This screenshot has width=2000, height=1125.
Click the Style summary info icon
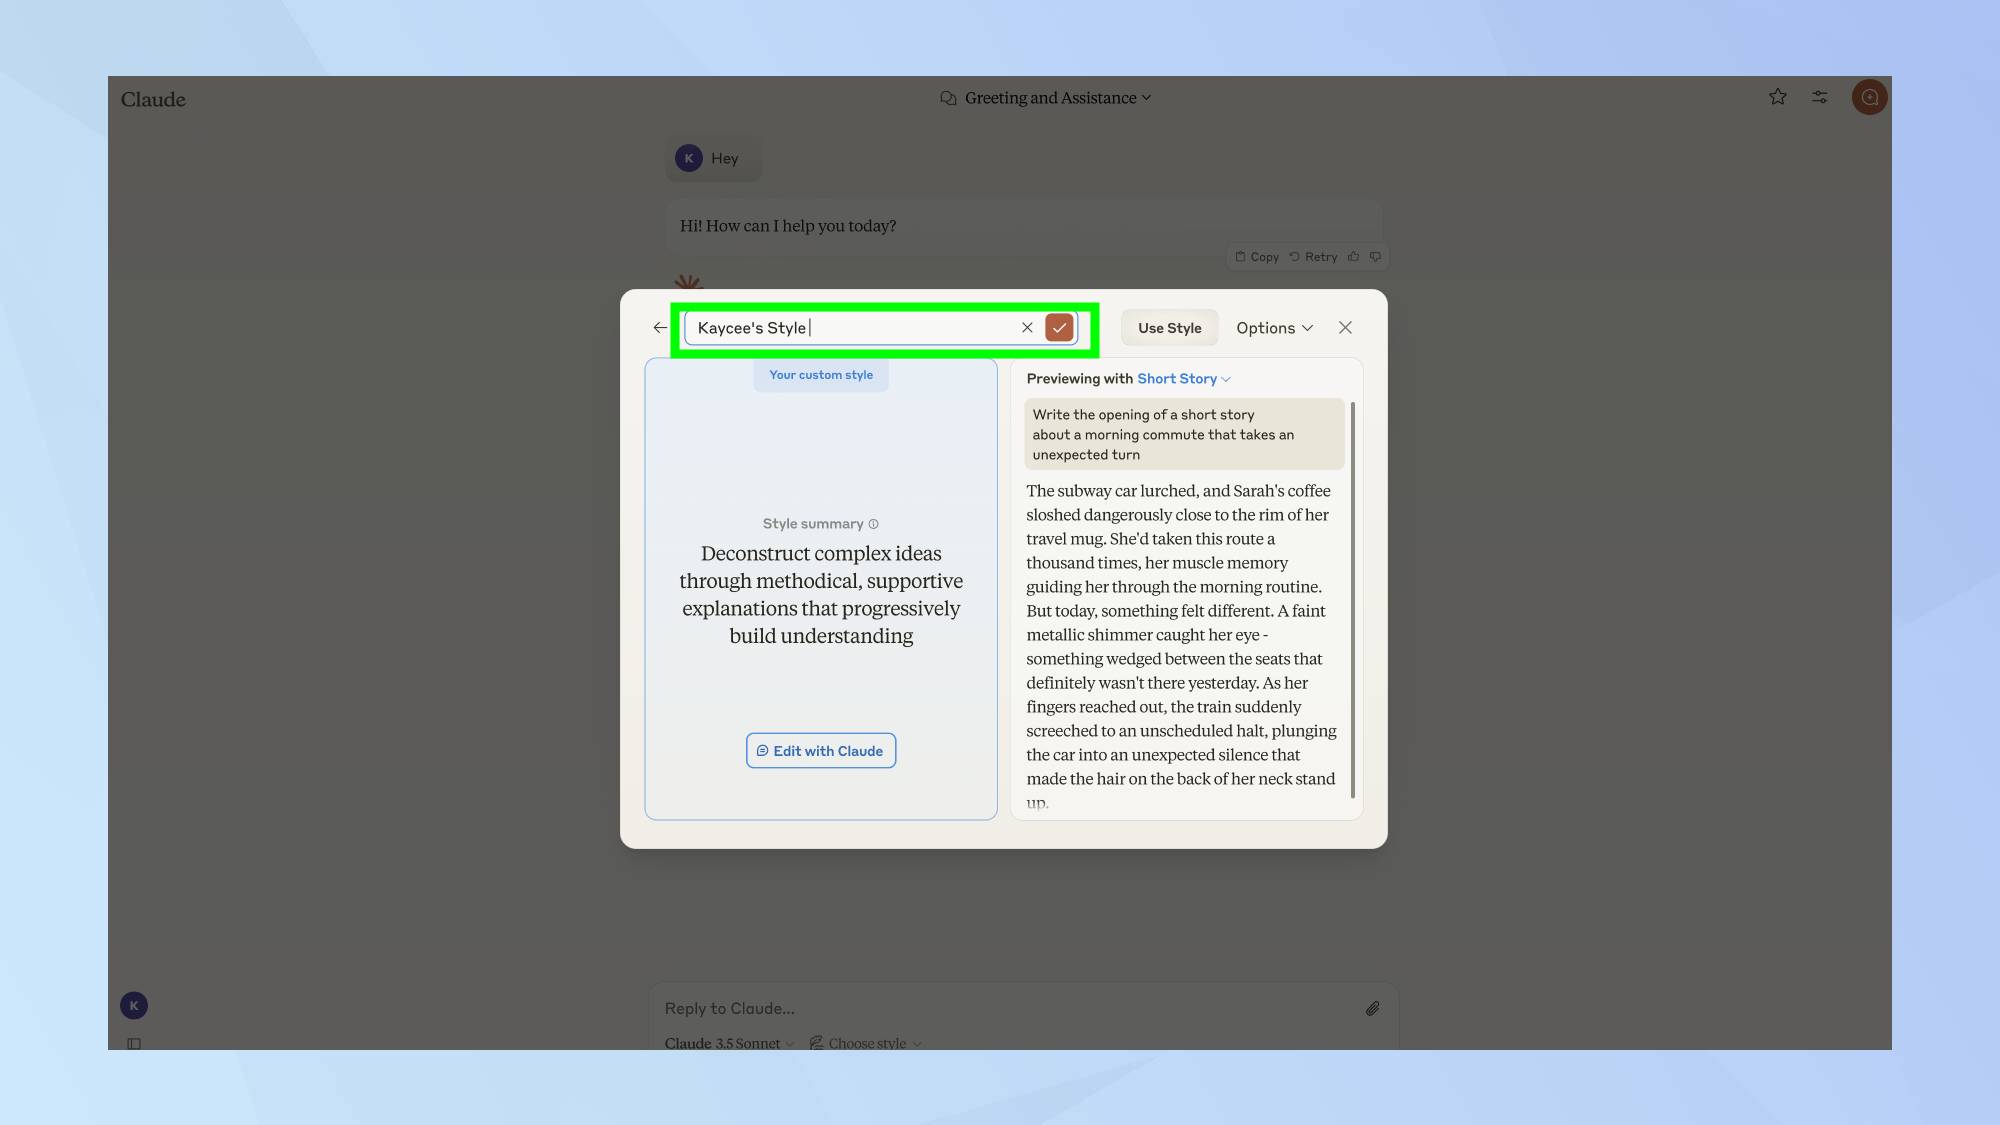coord(873,524)
